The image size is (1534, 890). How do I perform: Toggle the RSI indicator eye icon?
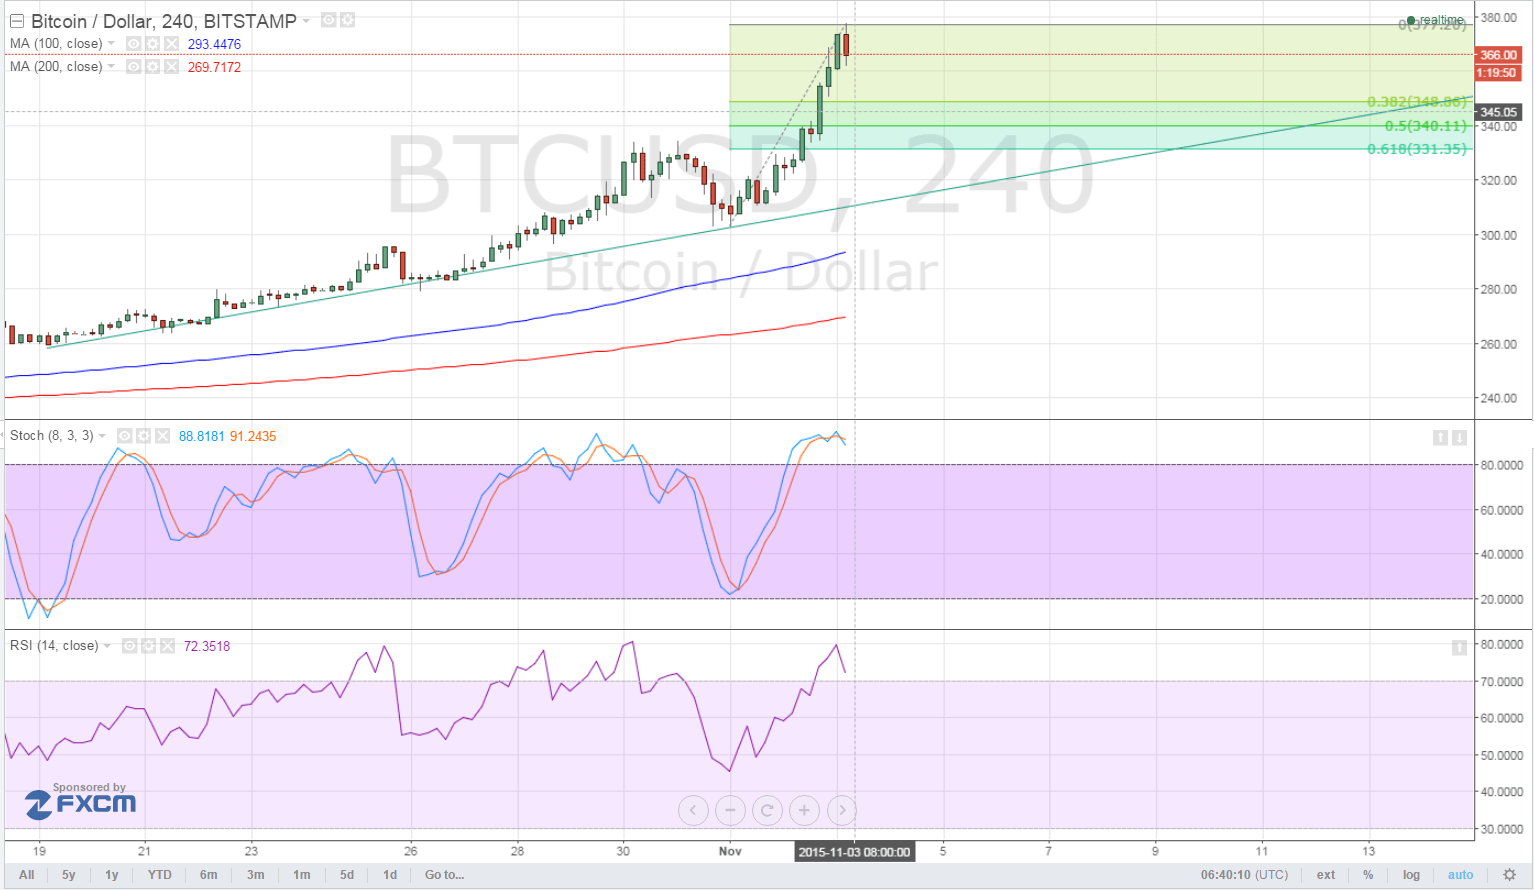(129, 646)
